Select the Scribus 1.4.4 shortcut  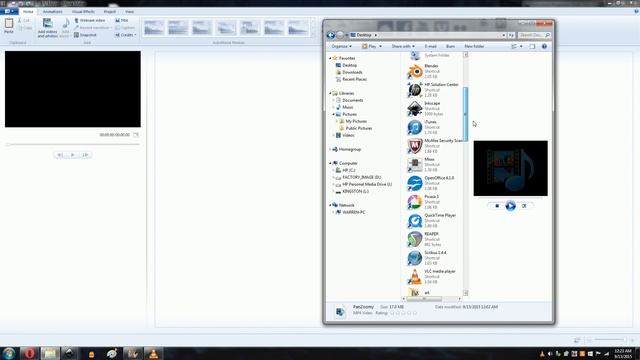click(427, 258)
